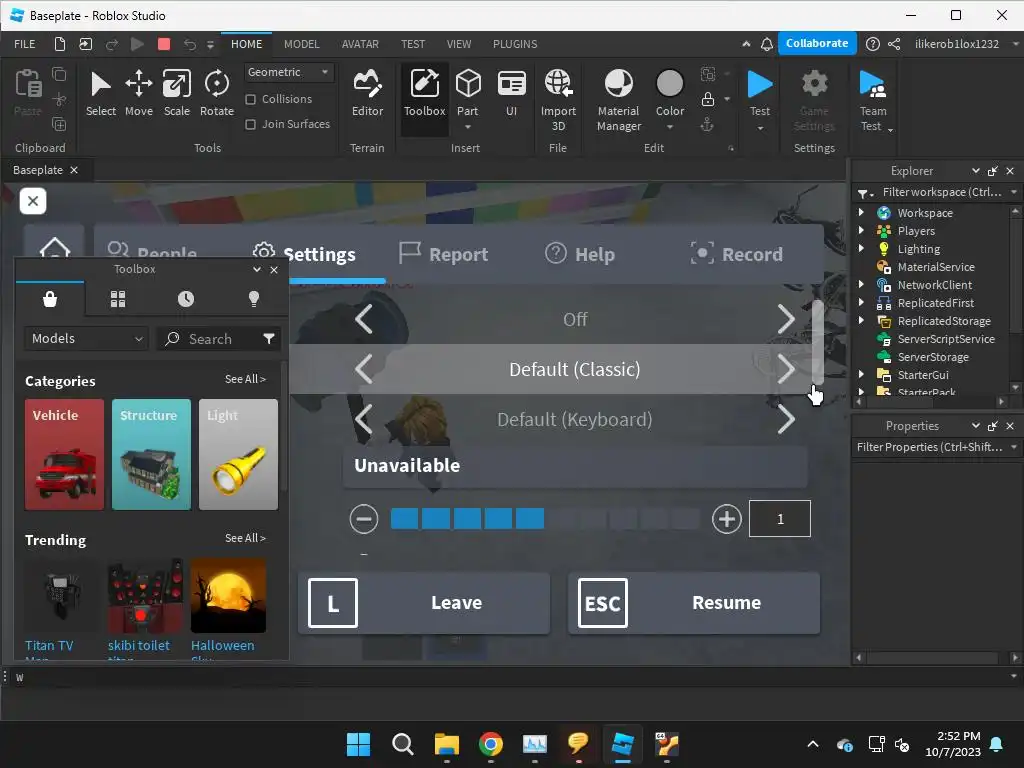The image size is (1024, 768).
Task: Click the Collaborate button
Action: pyautogui.click(x=816, y=43)
